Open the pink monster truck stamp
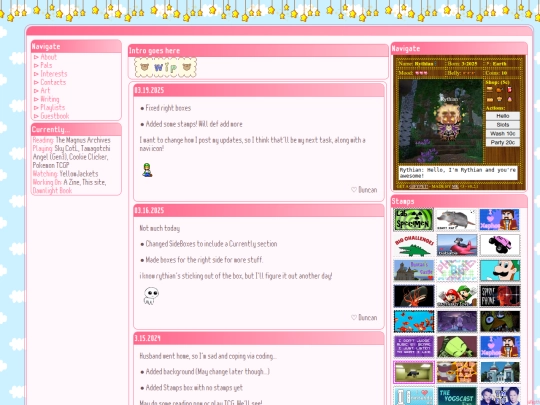540x405 pixels. click(500, 245)
